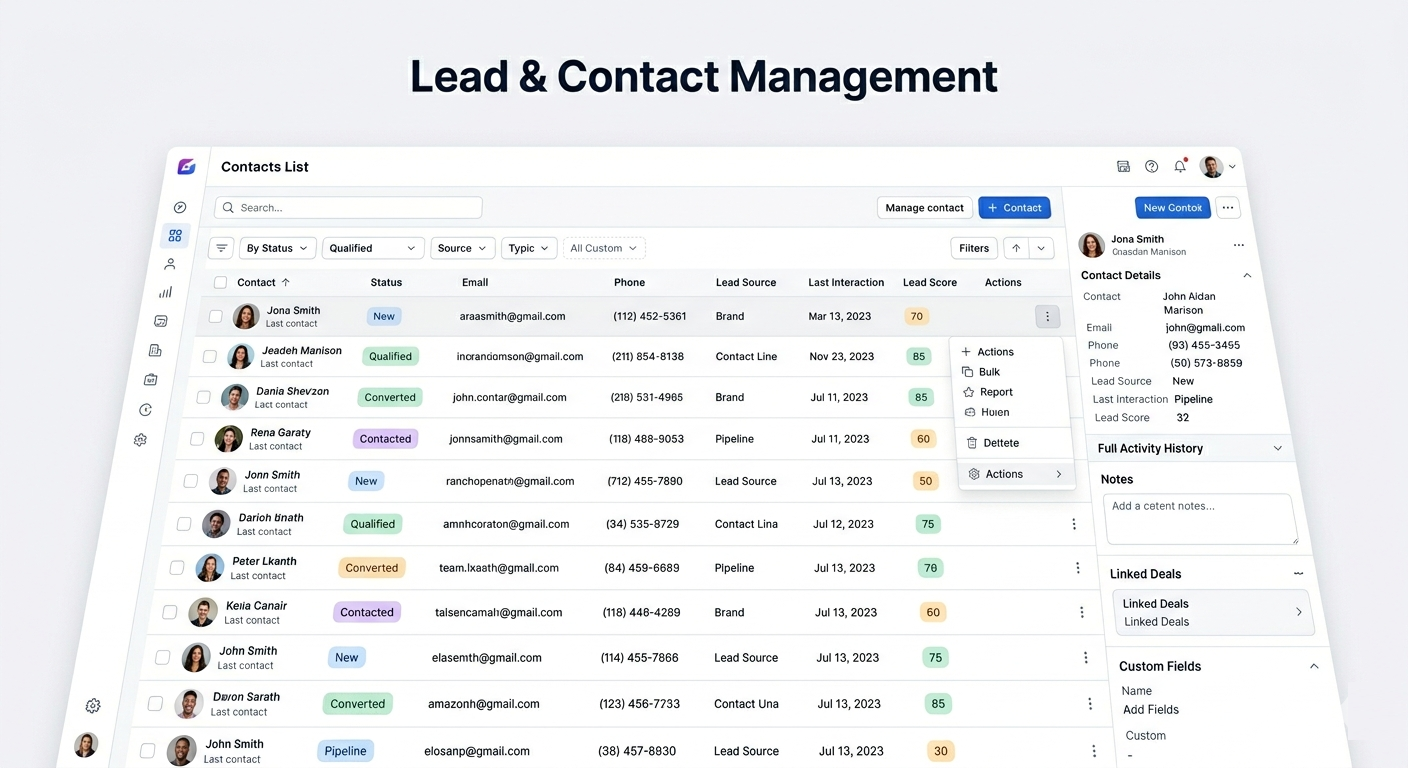
Task: Collapse the Contact Details section
Action: pos(1246,274)
